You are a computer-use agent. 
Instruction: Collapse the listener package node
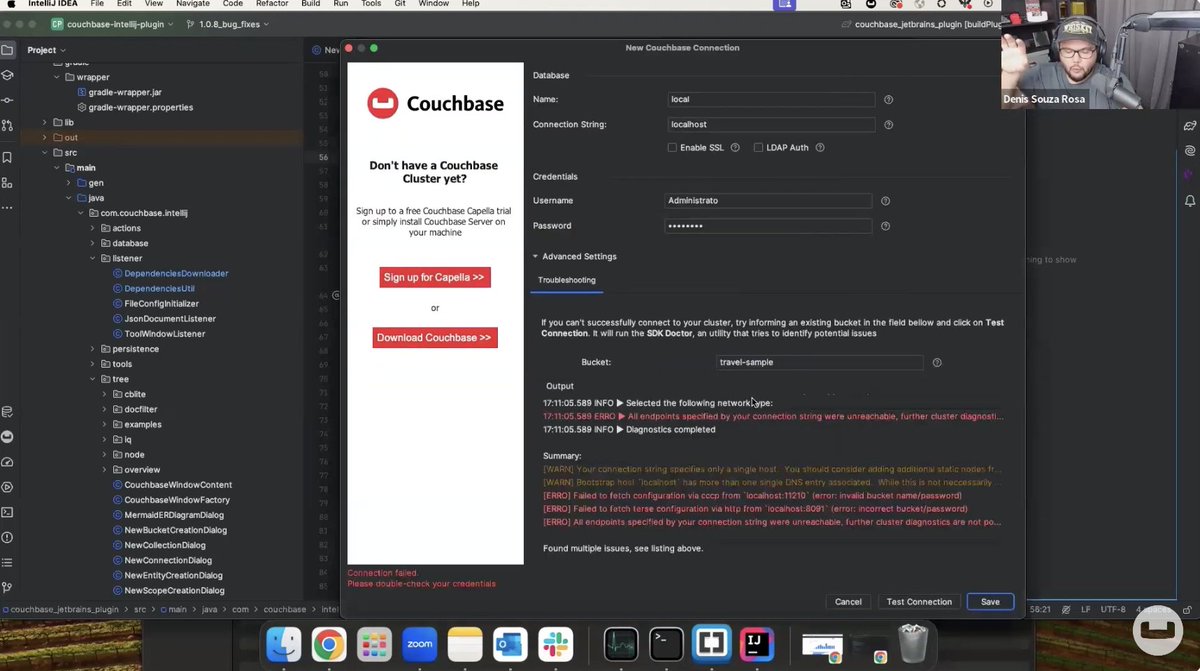pos(92,258)
